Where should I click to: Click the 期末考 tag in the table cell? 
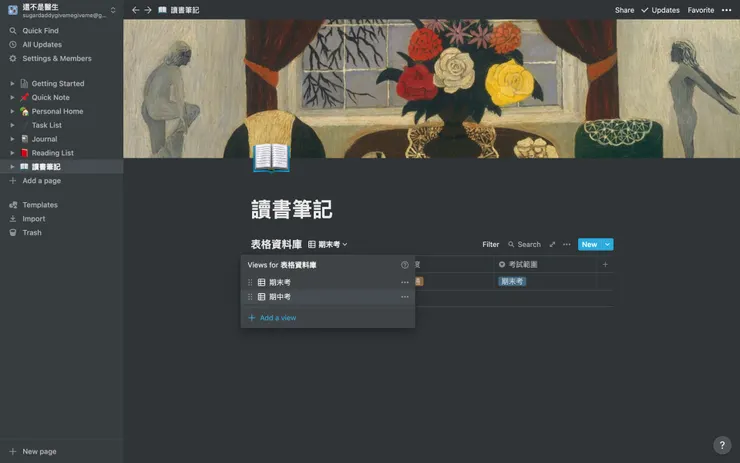click(x=512, y=282)
